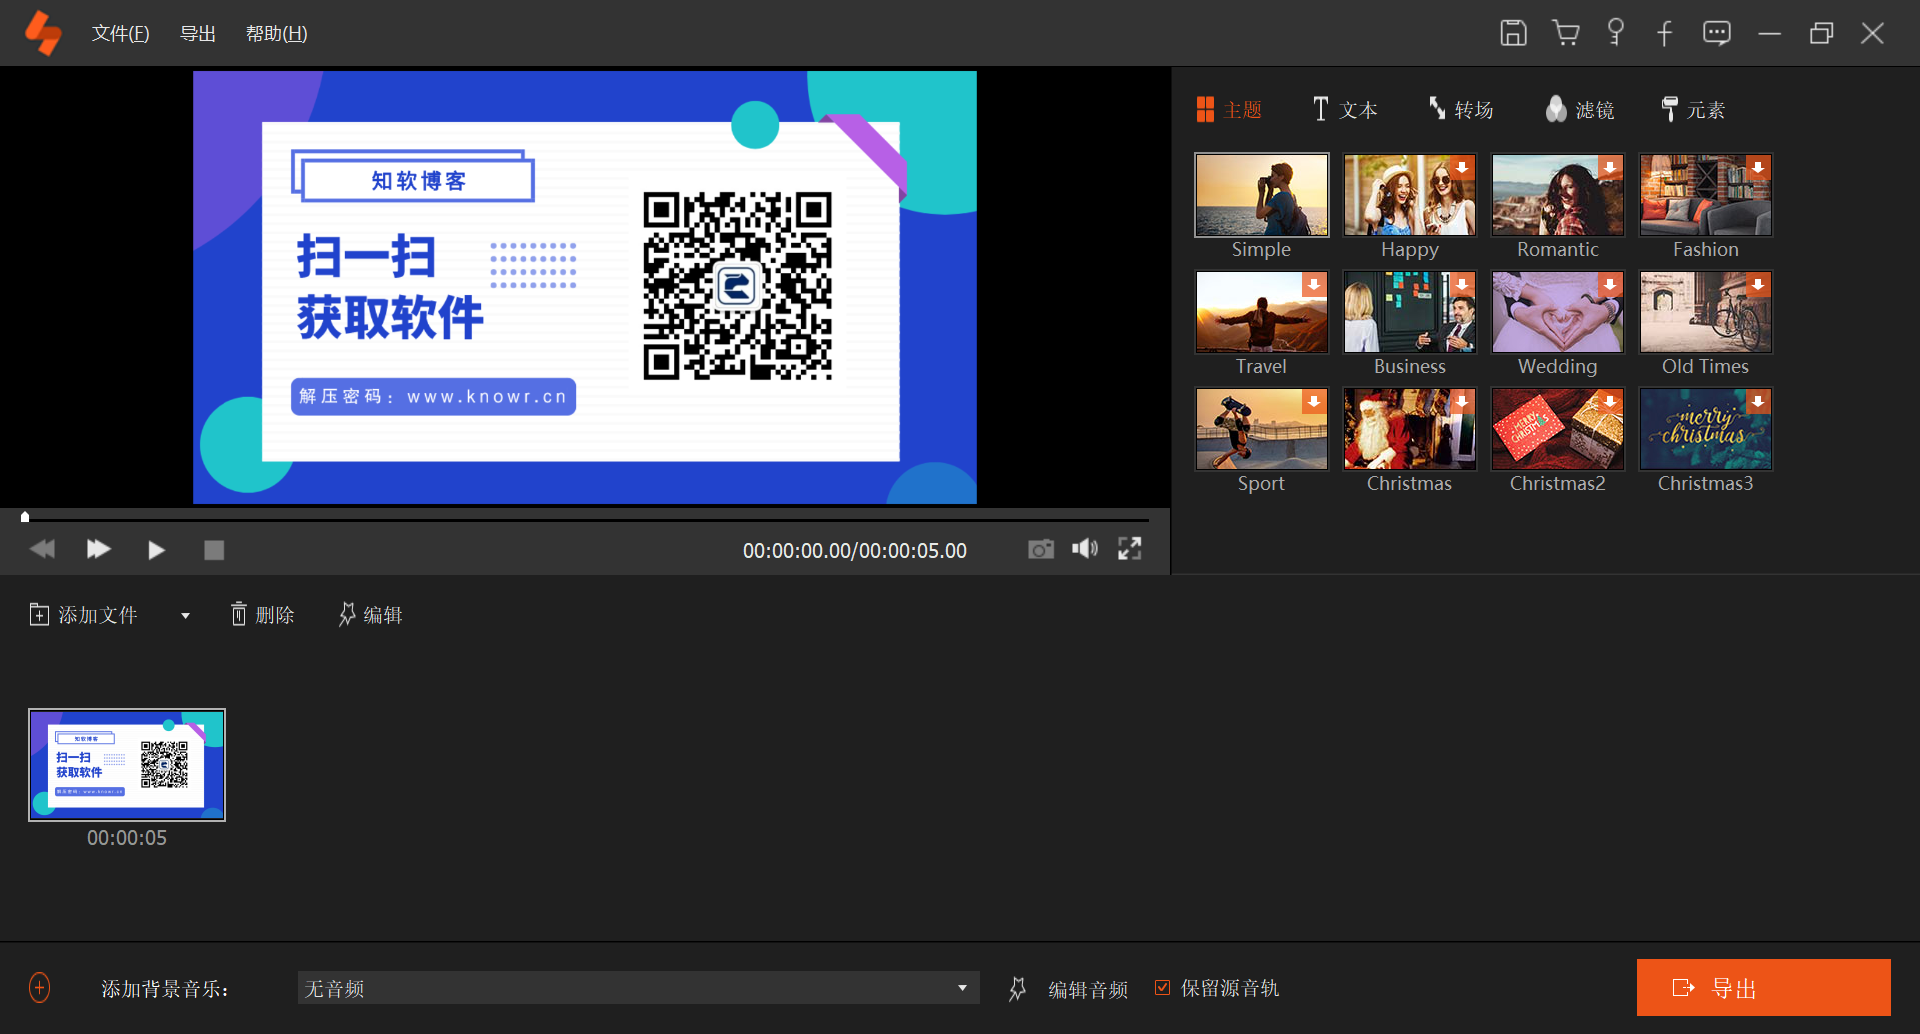Click the Old Times theme label
The height and width of the screenshot is (1034, 1920).
coord(1706,367)
